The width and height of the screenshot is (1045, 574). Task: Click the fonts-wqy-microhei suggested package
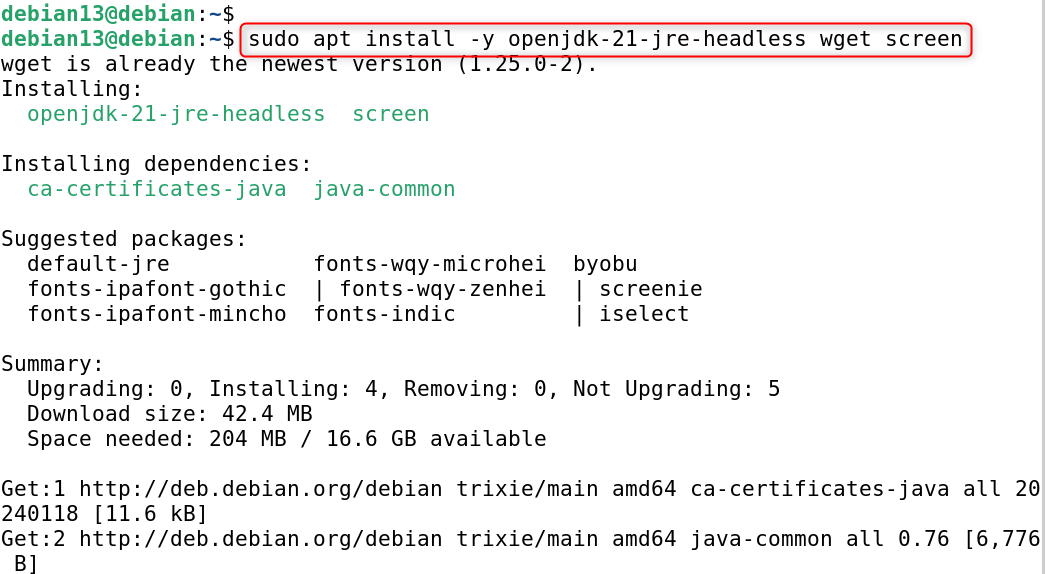430,264
